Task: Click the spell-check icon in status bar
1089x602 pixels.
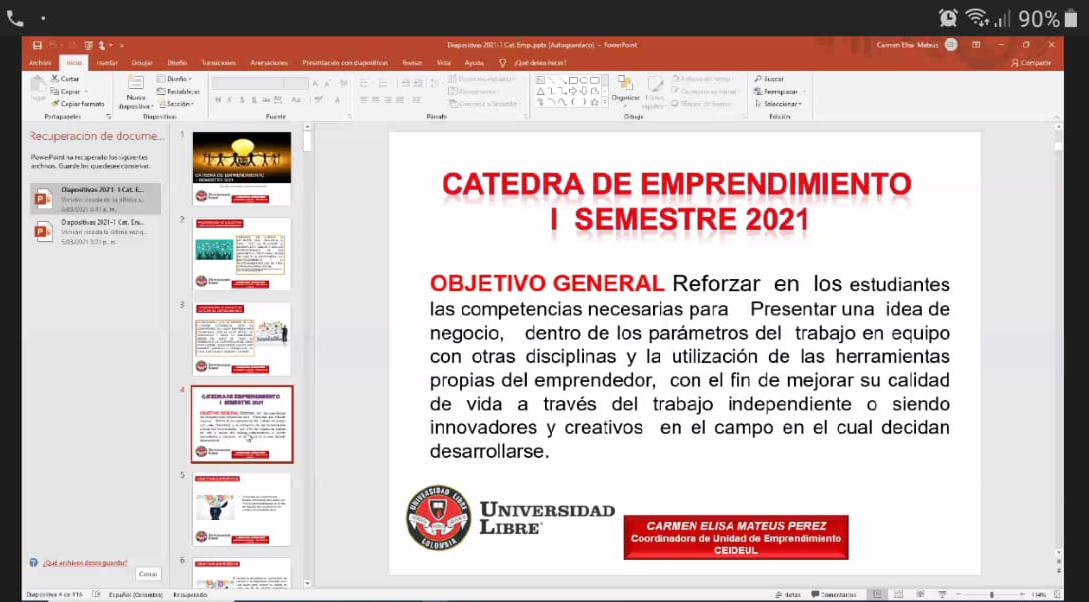Action: (96, 595)
